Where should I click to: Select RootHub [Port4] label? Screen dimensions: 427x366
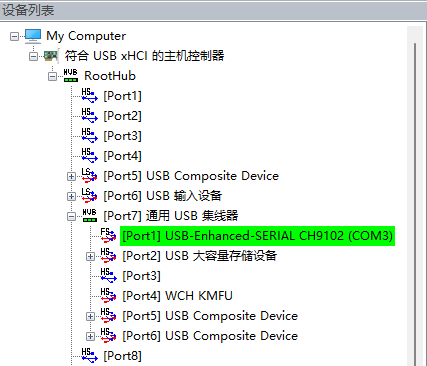point(122,156)
